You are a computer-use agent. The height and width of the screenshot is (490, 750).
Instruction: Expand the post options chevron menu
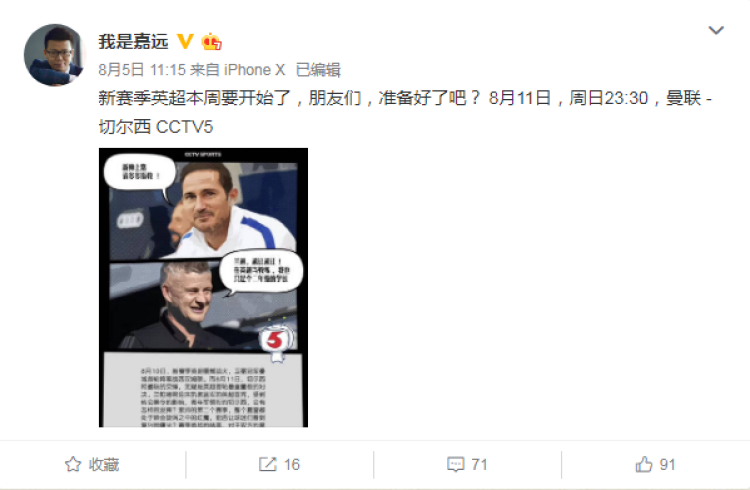click(x=716, y=30)
